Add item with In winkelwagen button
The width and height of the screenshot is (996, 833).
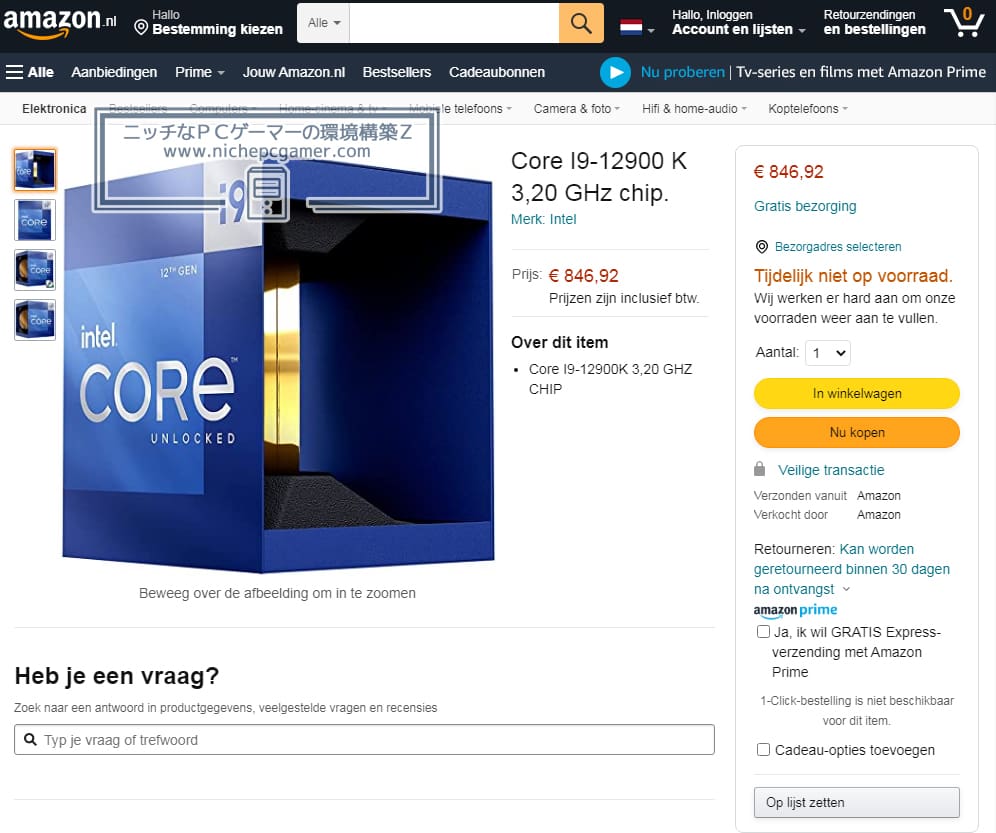(x=856, y=393)
